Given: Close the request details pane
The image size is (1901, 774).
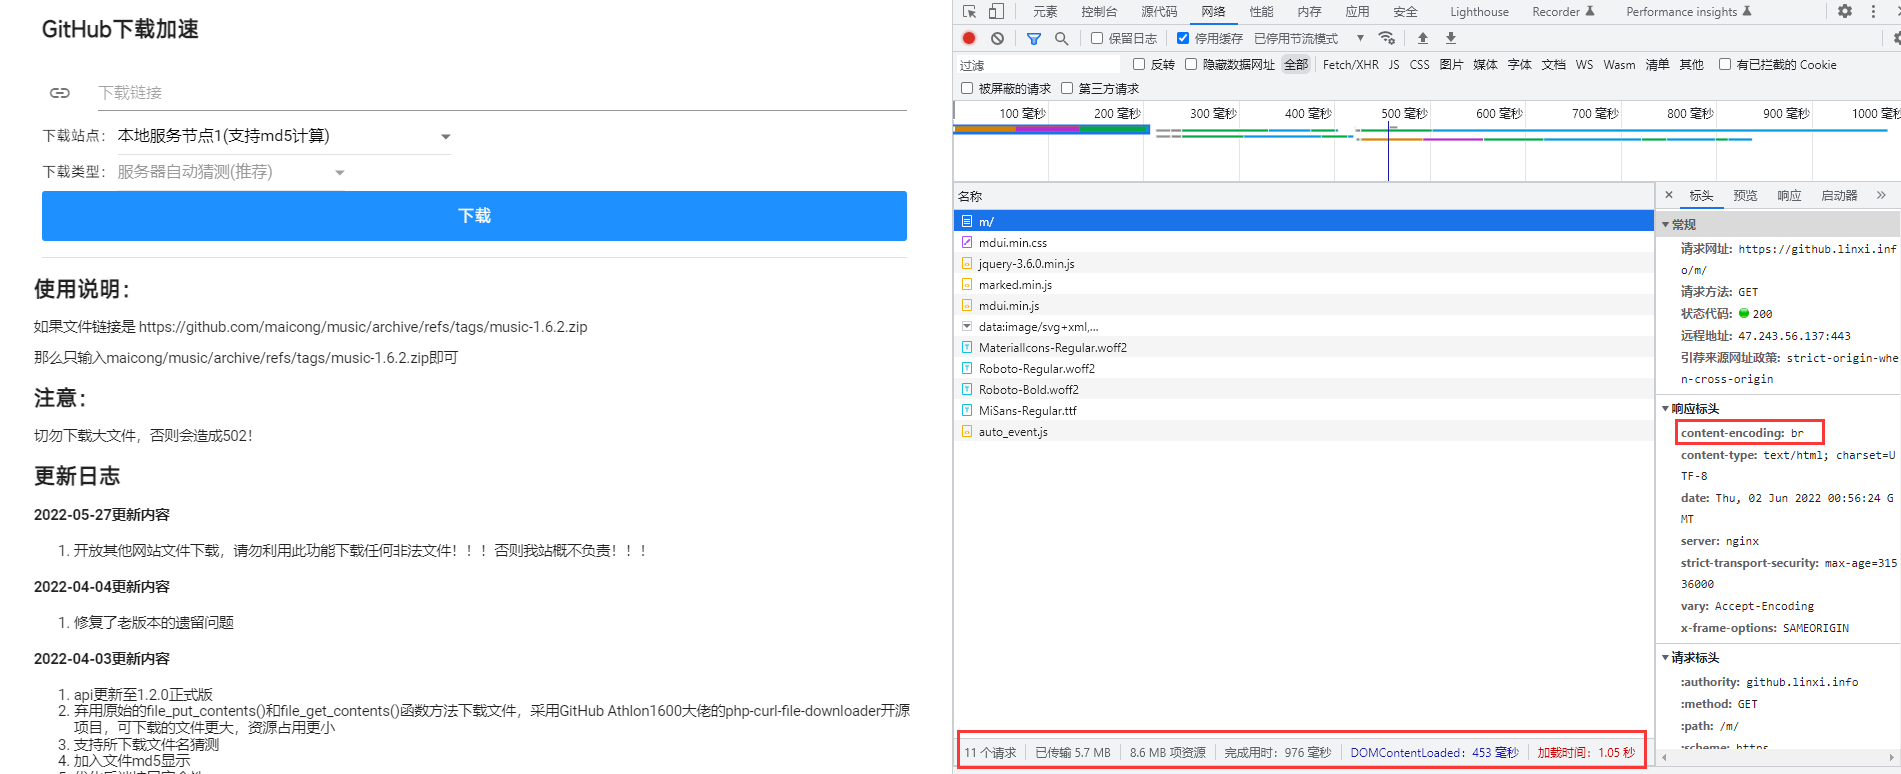Looking at the screenshot, I should point(1669,195).
